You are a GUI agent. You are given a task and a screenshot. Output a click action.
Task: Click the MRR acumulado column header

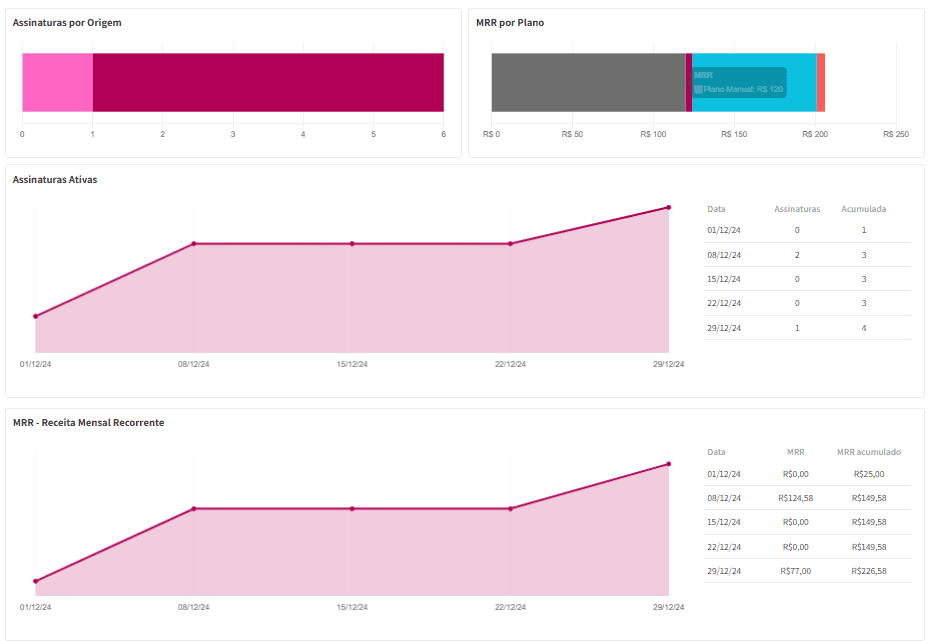[x=869, y=452]
